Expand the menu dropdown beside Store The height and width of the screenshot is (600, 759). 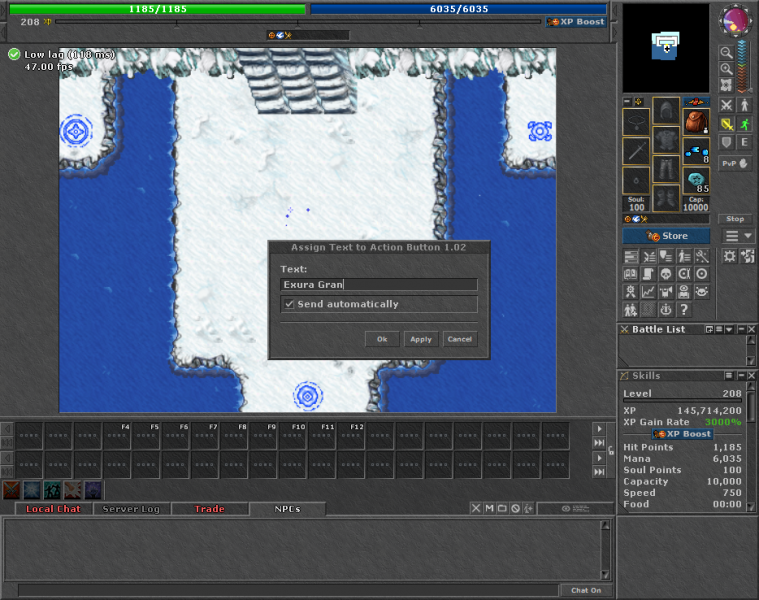pos(739,236)
